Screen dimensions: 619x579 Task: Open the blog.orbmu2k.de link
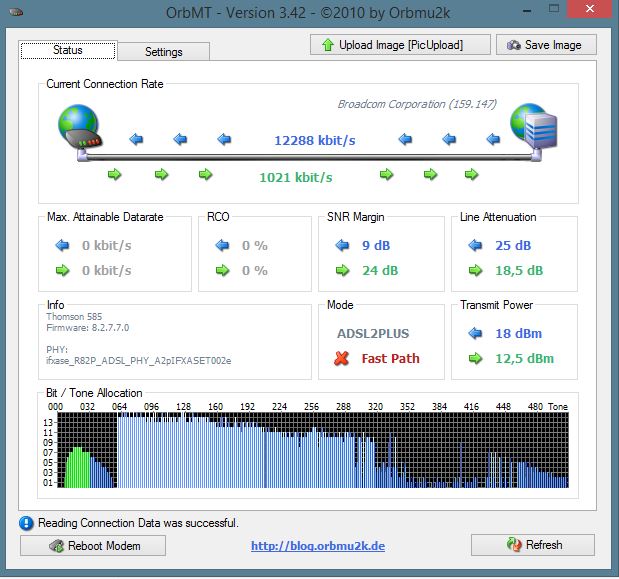[x=318, y=546]
